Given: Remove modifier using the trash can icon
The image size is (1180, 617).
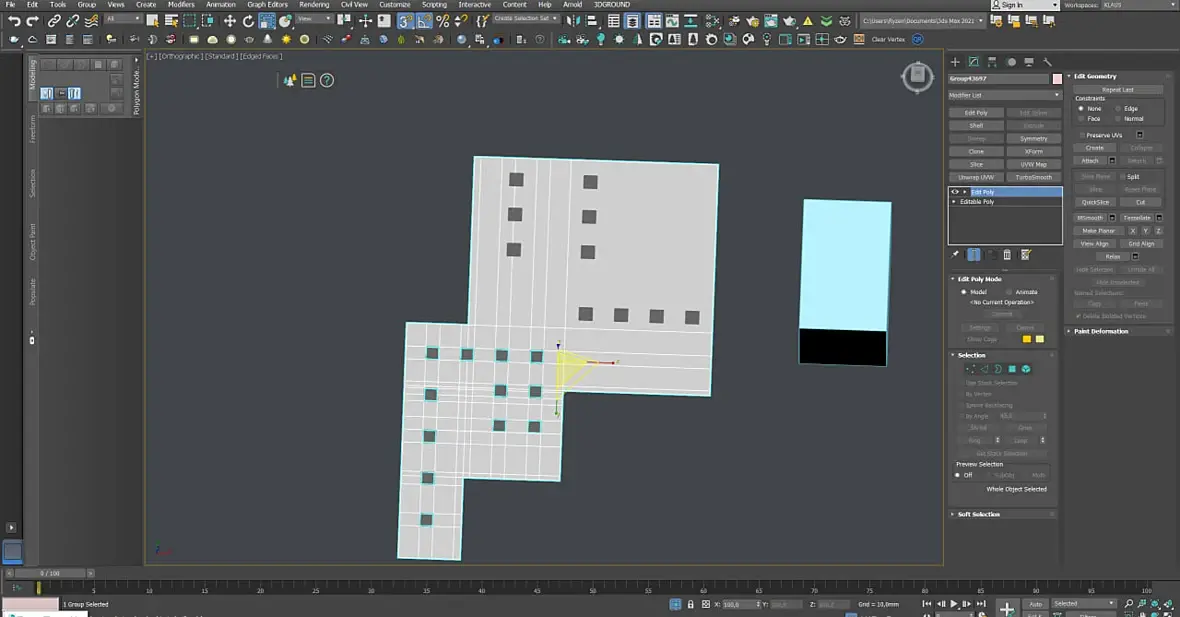Looking at the screenshot, I should (x=1007, y=255).
